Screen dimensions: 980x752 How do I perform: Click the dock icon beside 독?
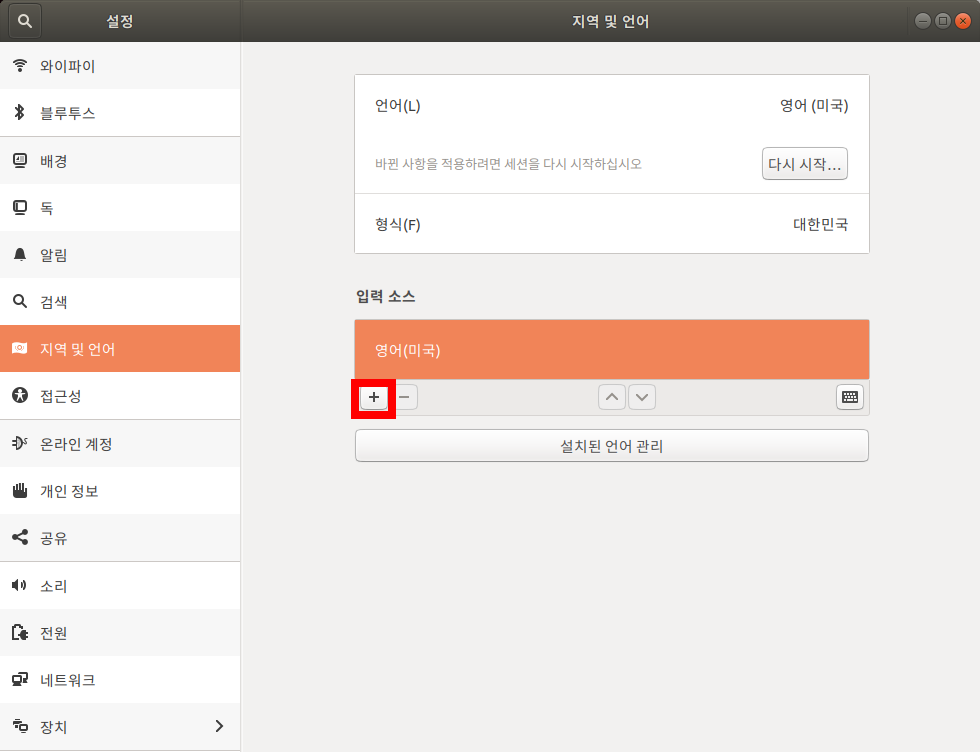point(20,208)
